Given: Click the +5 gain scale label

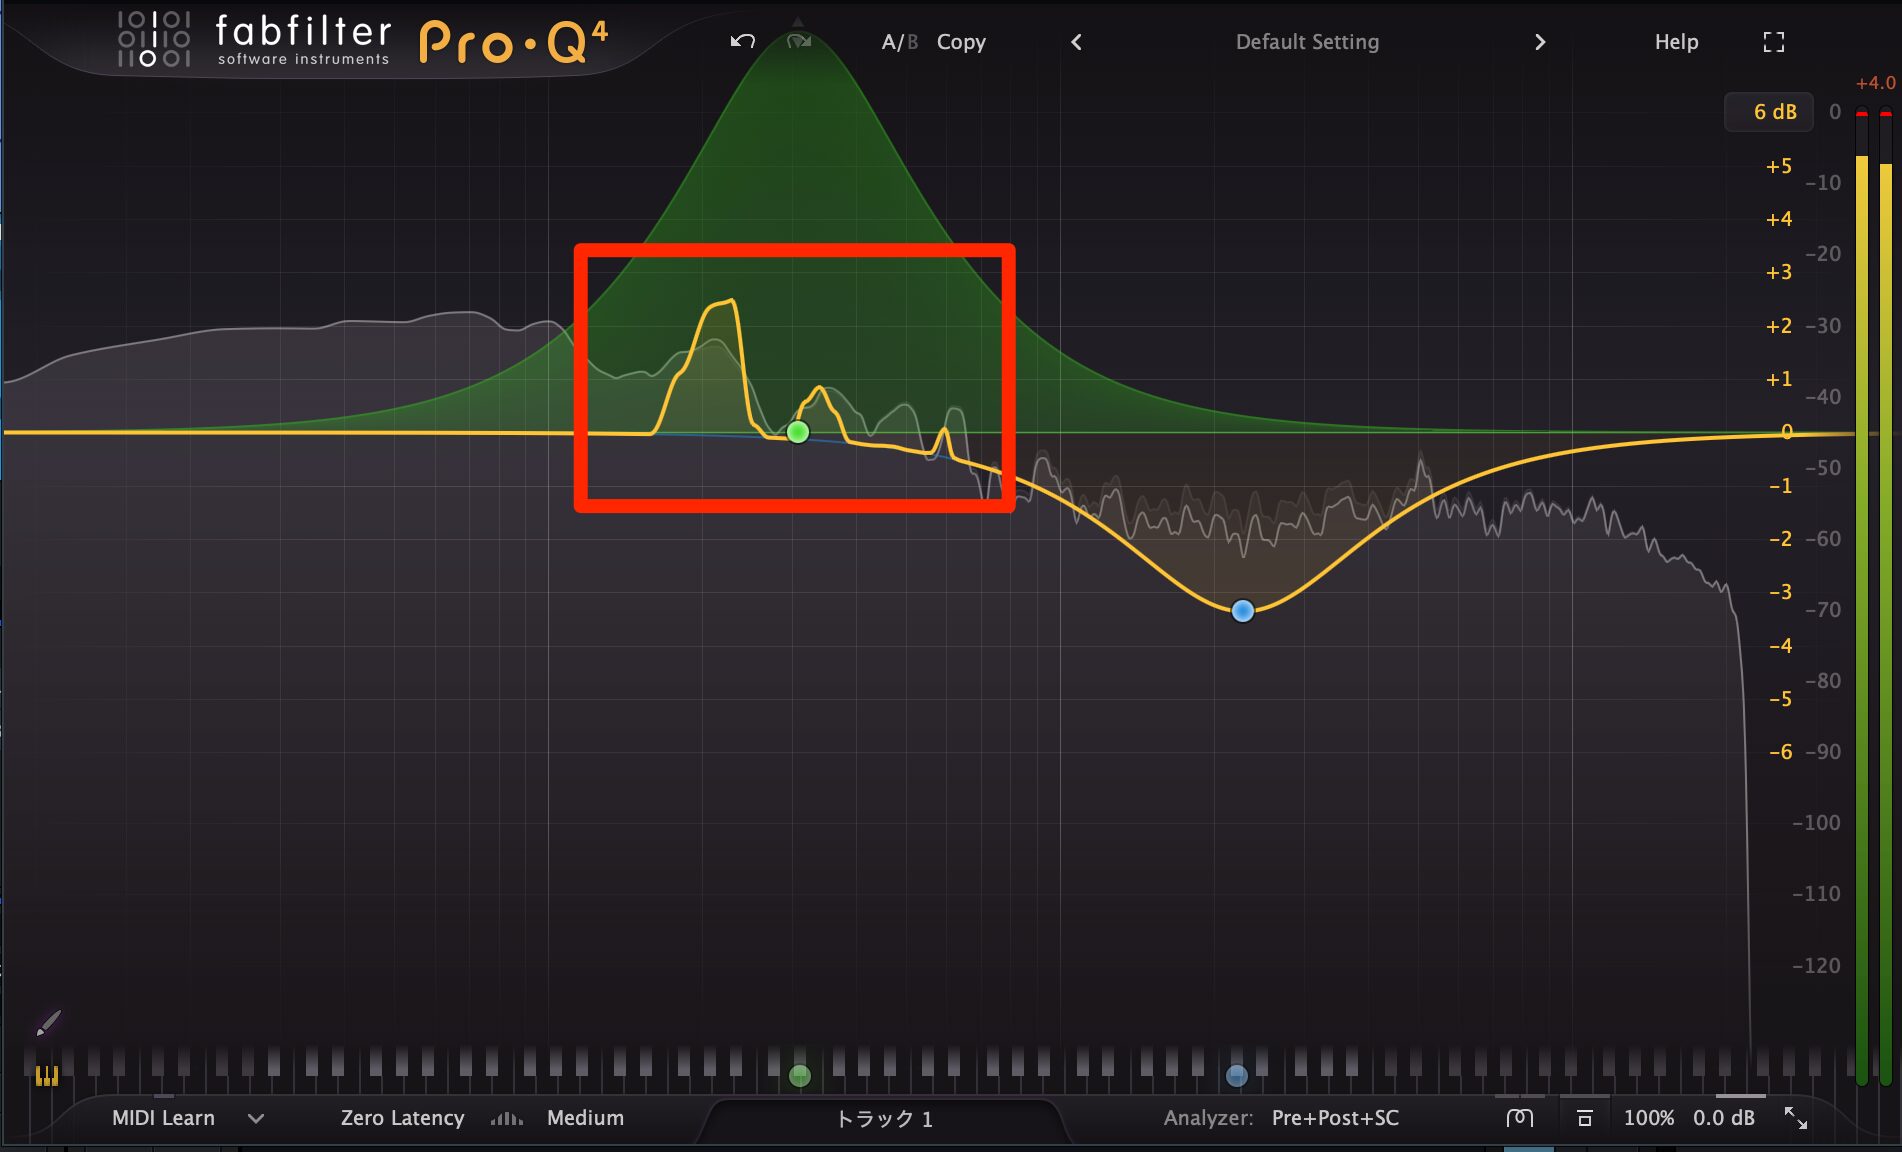Looking at the screenshot, I should coord(1778,166).
